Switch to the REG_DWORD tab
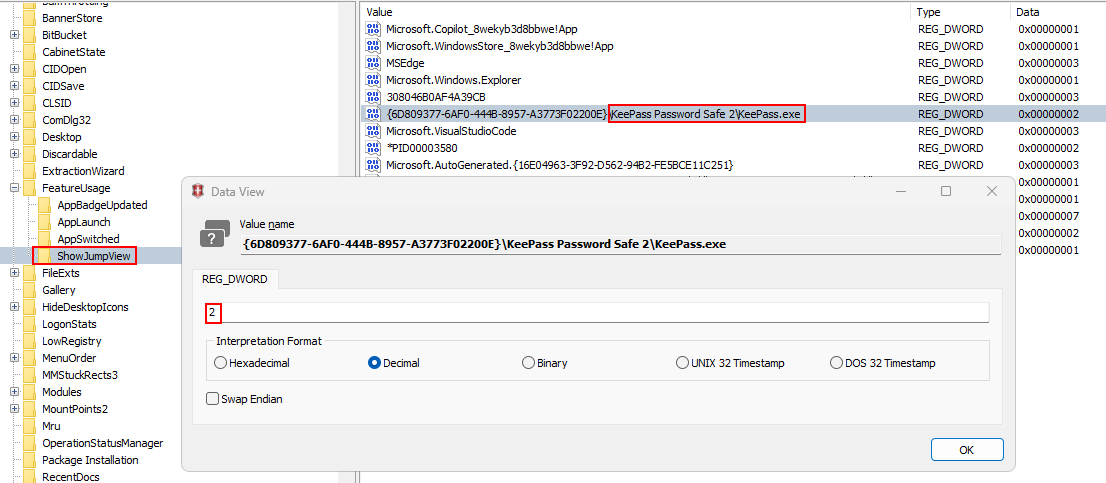This screenshot has width=1106, height=483. pos(235,280)
